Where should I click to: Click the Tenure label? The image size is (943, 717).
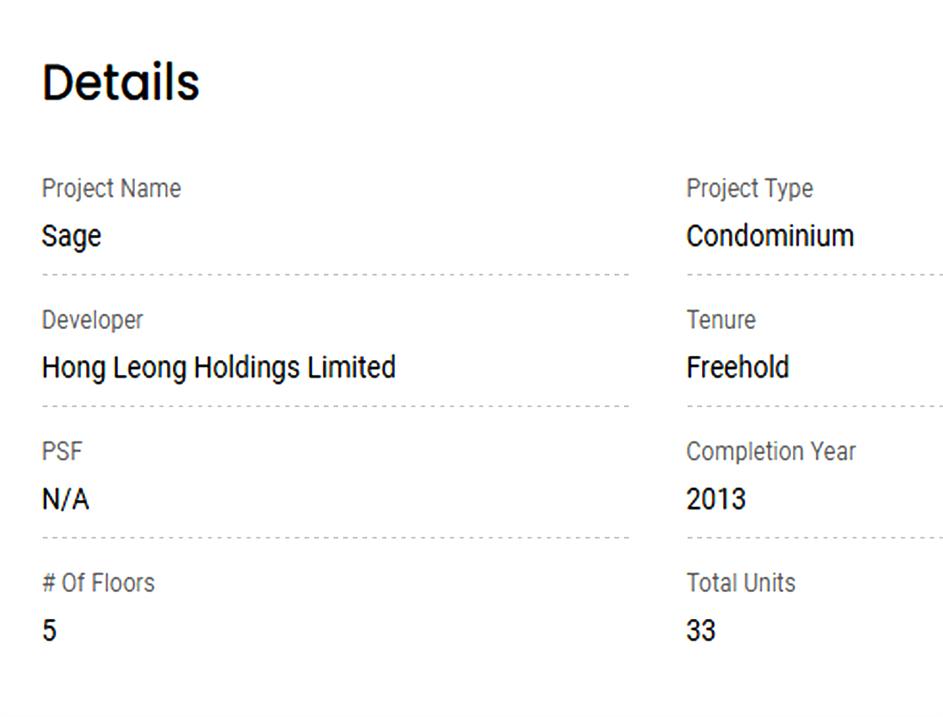point(720,320)
